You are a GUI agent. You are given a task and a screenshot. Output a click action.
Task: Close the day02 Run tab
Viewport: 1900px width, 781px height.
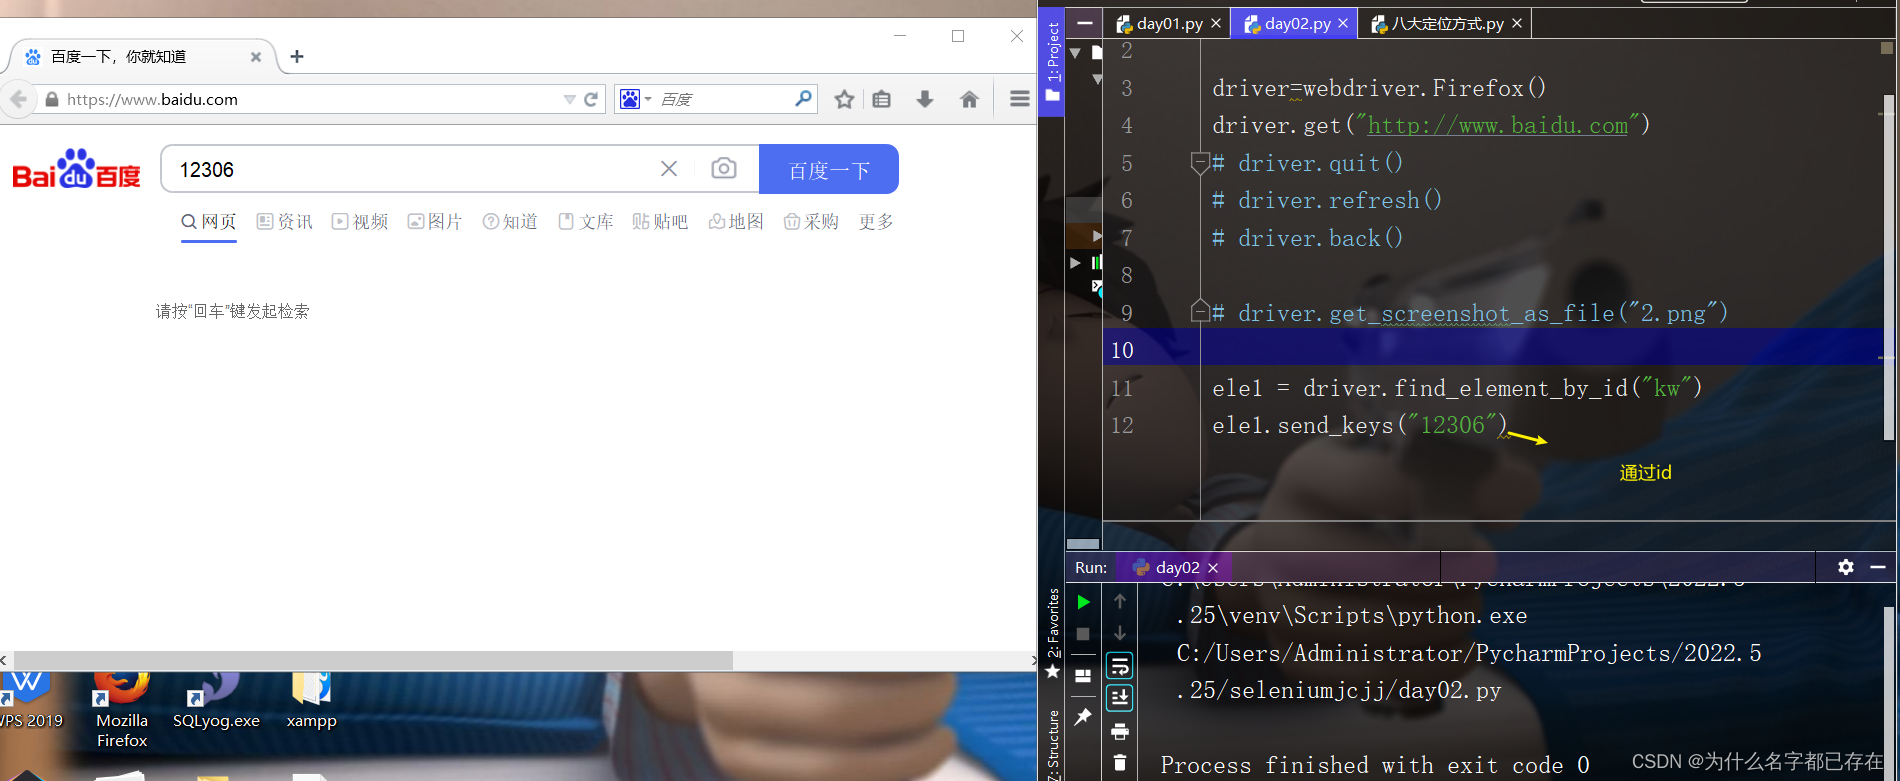[x=1213, y=568]
